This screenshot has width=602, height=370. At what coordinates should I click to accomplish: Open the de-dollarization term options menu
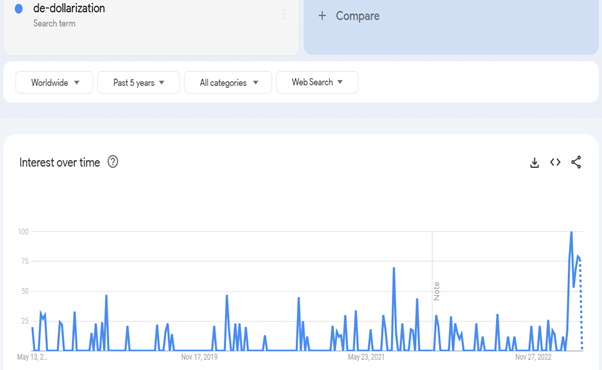(284, 15)
